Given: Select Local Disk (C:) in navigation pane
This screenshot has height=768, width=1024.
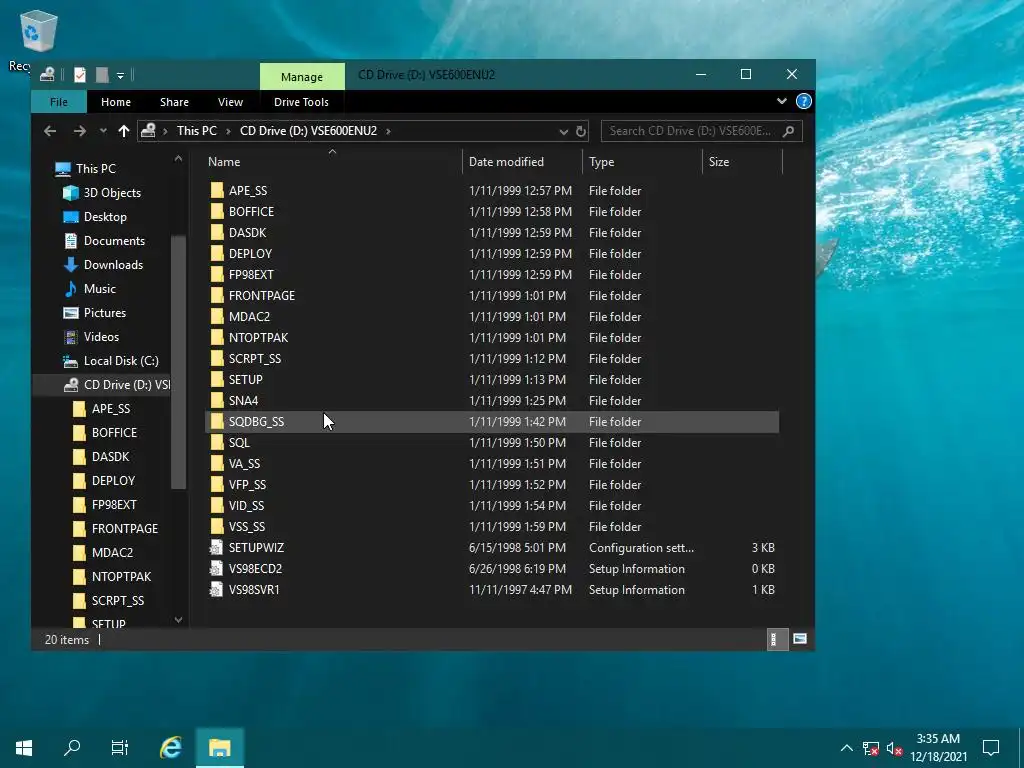Looking at the screenshot, I should pos(121,360).
